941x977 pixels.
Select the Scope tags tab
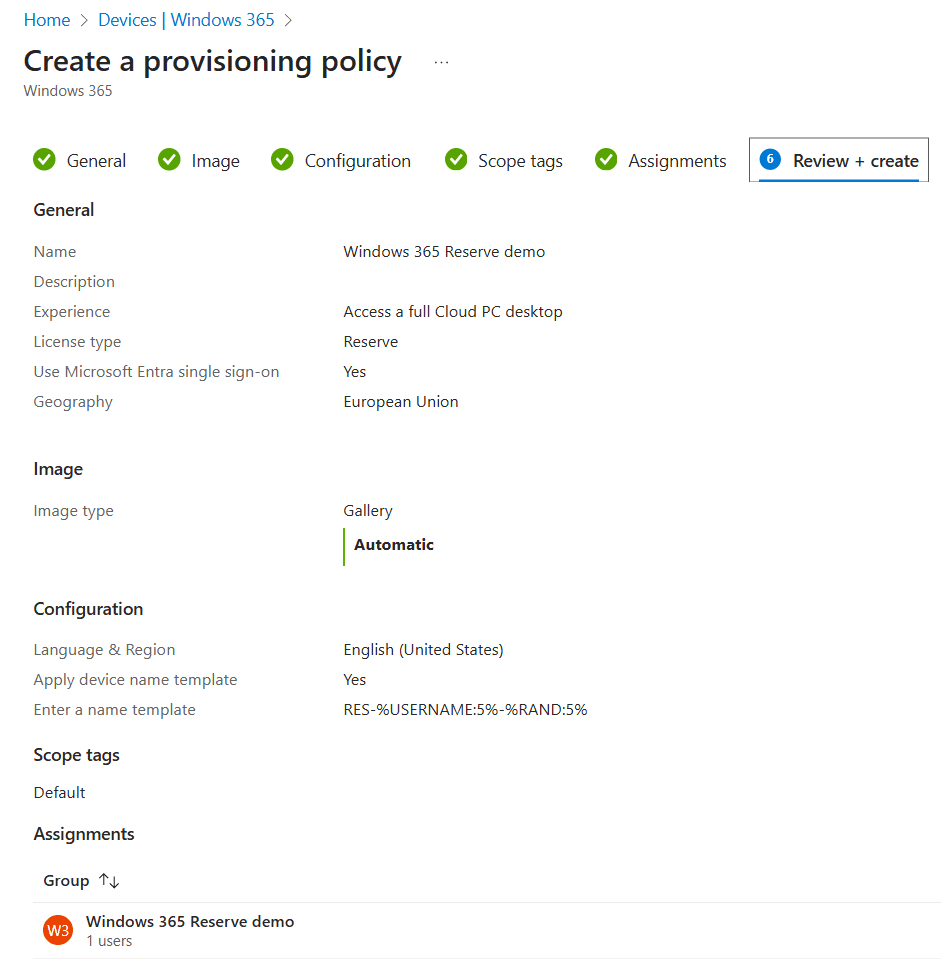[x=520, y=161]
